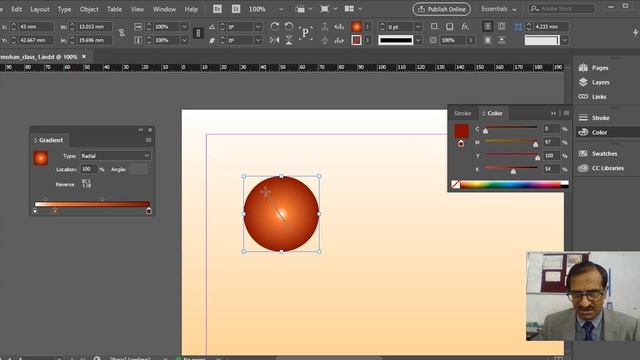The height and width of the screenshot is (360, 640).
Task: Open the arrange documents dropdown
Action: coord(353,9)
